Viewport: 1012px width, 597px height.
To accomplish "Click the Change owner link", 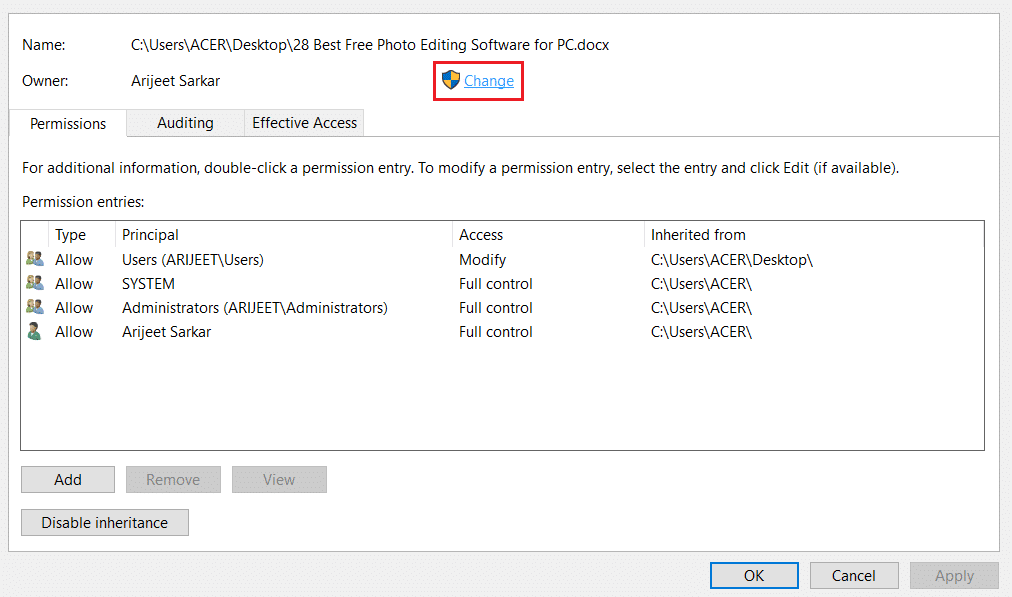I will click(x=489, y=81).
